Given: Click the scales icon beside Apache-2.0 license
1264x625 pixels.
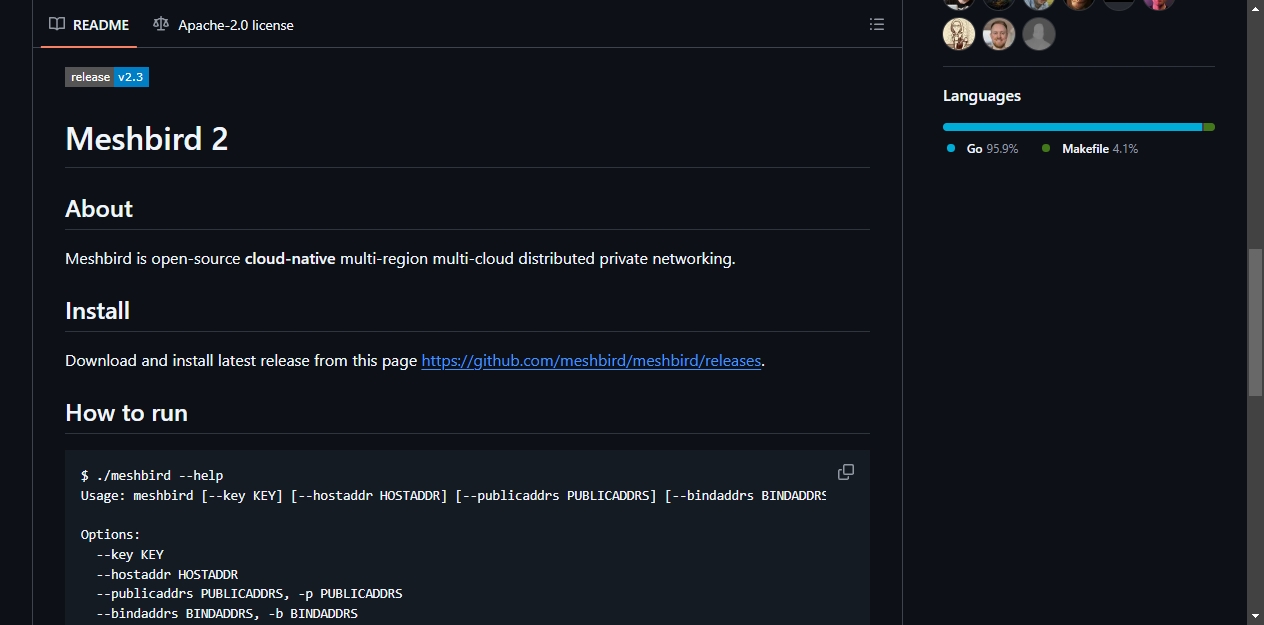Looking at the screenshot, I should (x=161, y=25).
